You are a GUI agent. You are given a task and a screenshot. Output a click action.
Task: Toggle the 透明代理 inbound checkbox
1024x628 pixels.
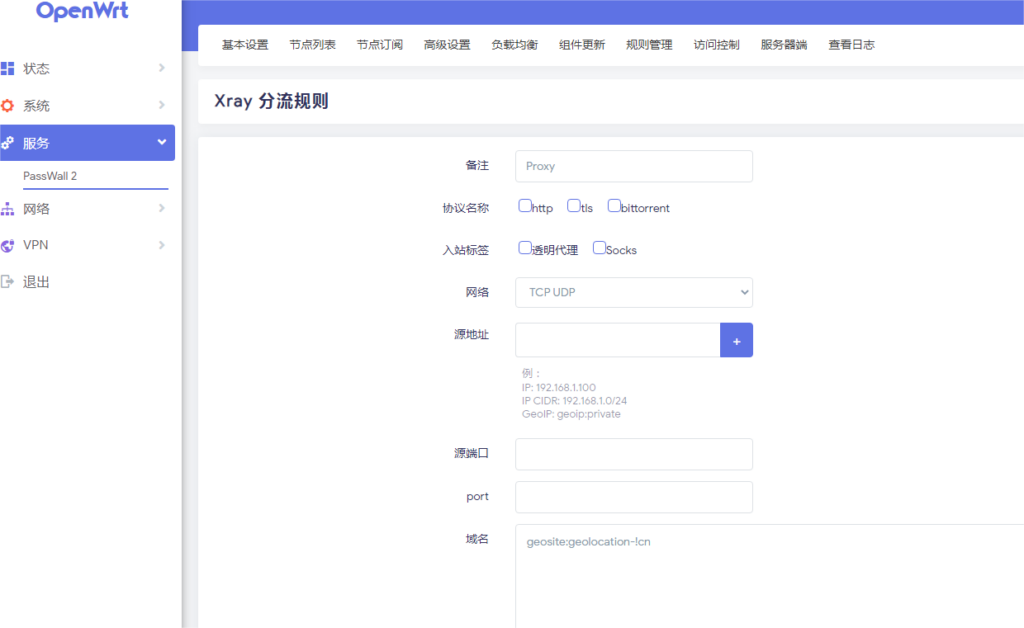point(525,248)
